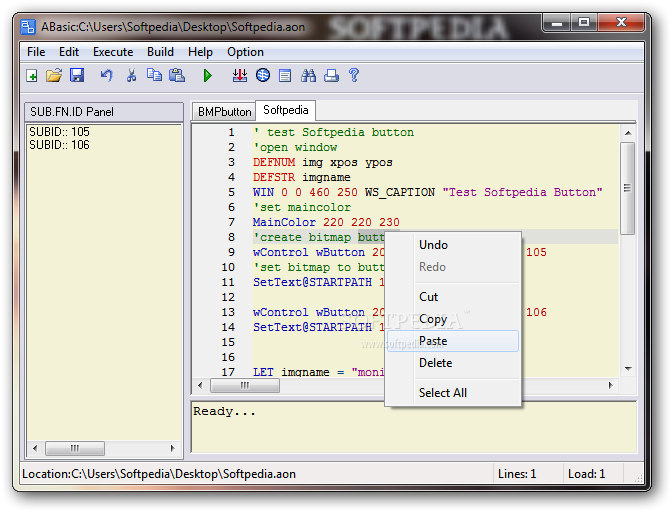Click the SUB.FN.ID panel horizontal scrollbar thumb

point(75,449)
